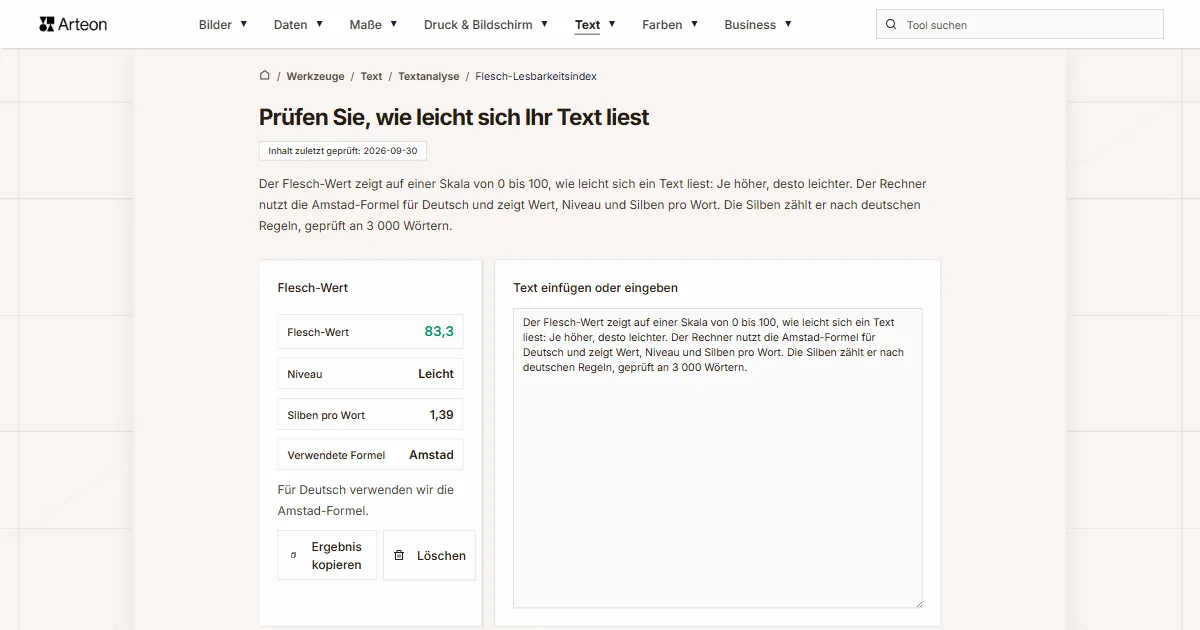Viewport: 1200px width, 630px height.
Task: Go to Text breadcrumb link
Action: (371, 76)
